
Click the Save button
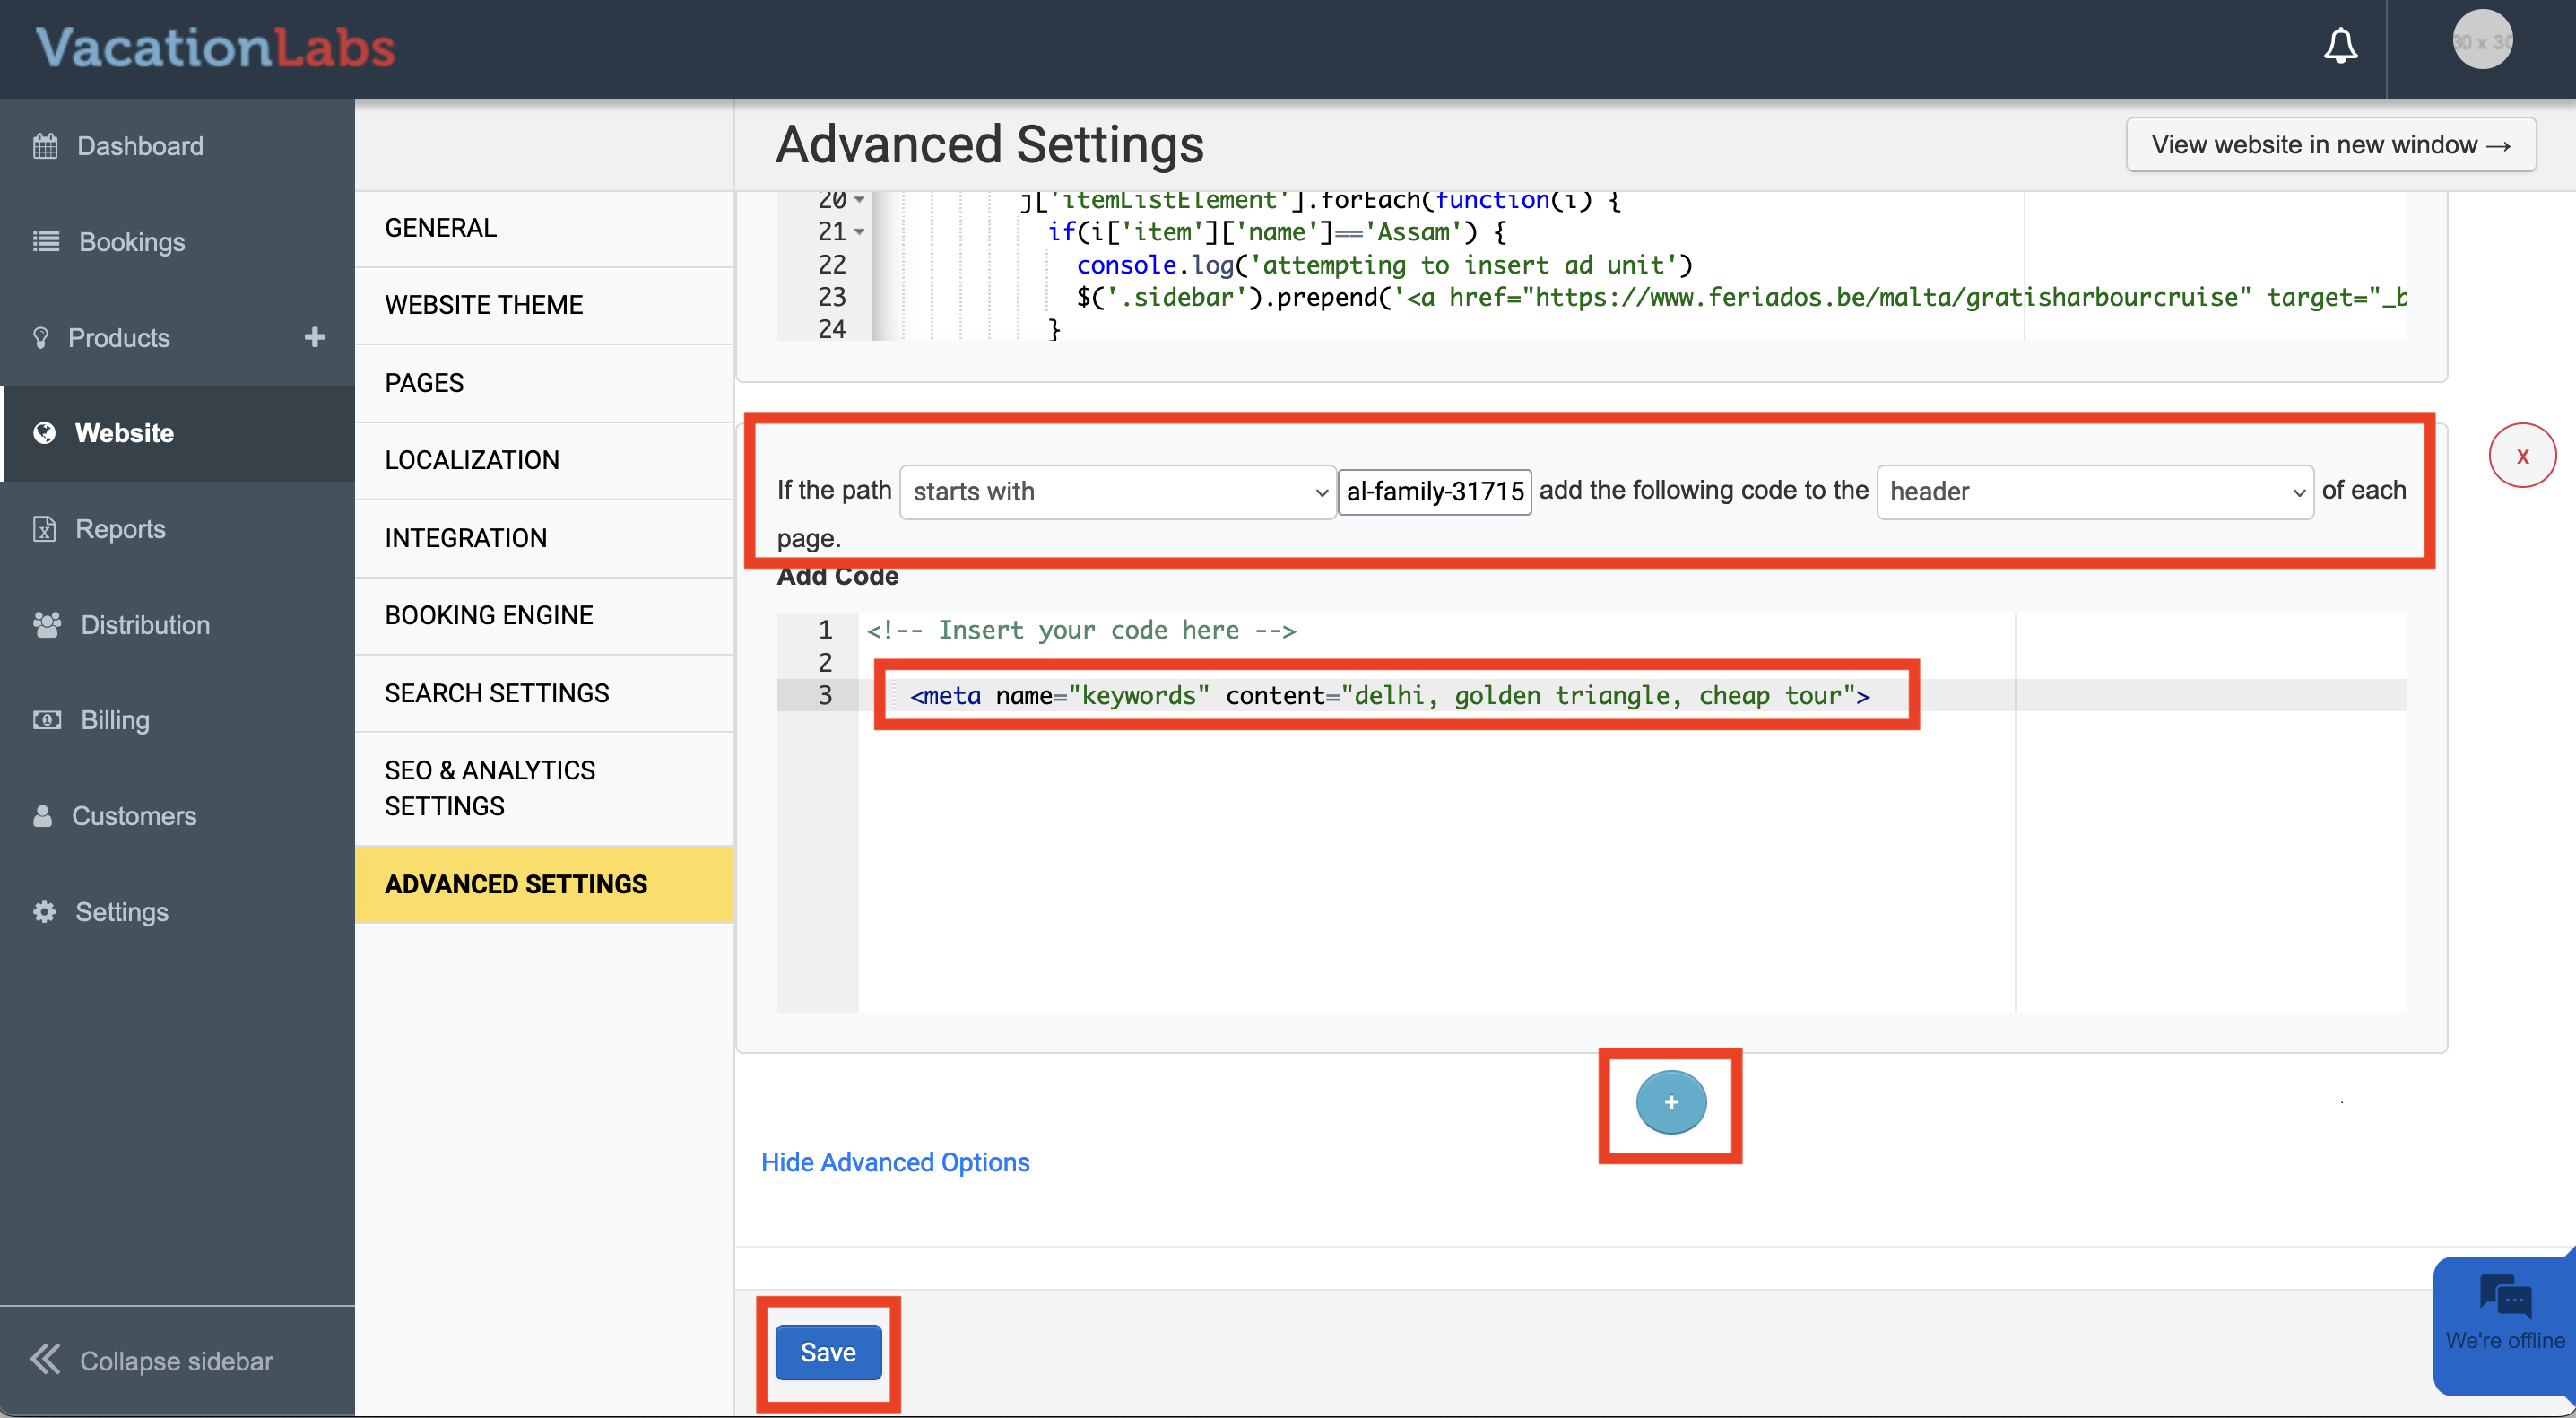(x=828, y=1352)
